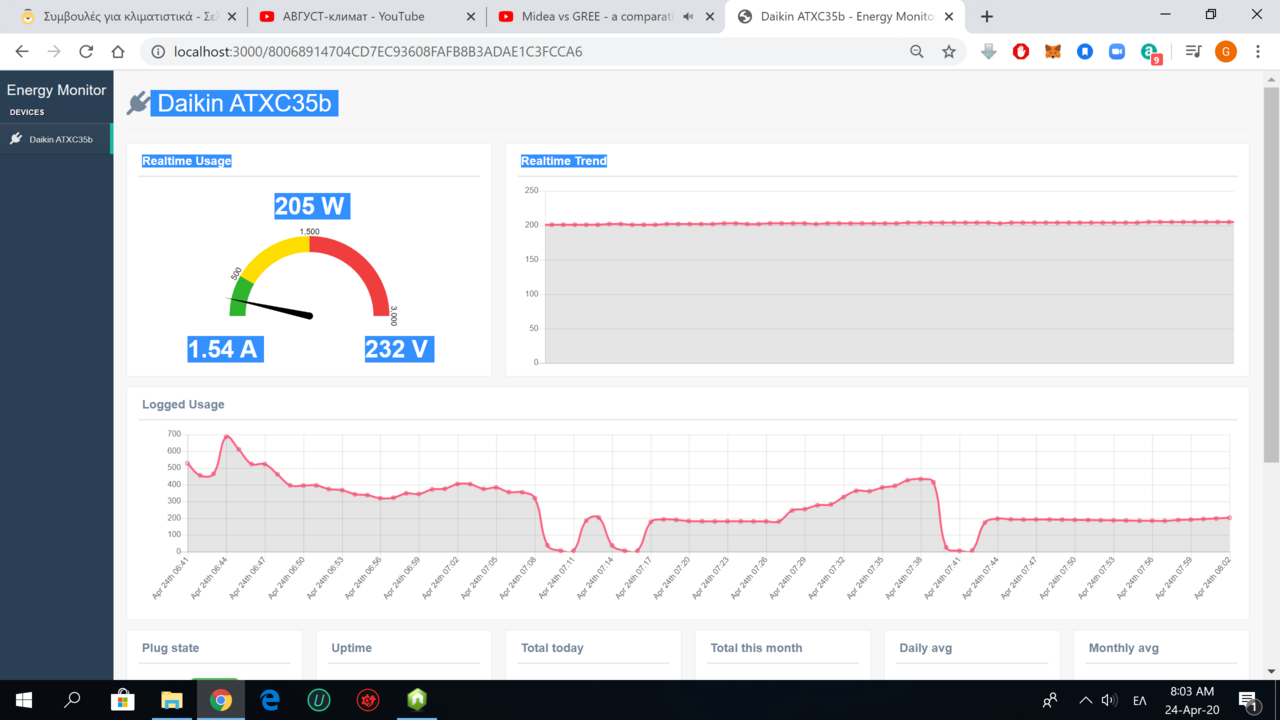
Task: Click the 1.54 A current reading
Action: tap(224, 349)
